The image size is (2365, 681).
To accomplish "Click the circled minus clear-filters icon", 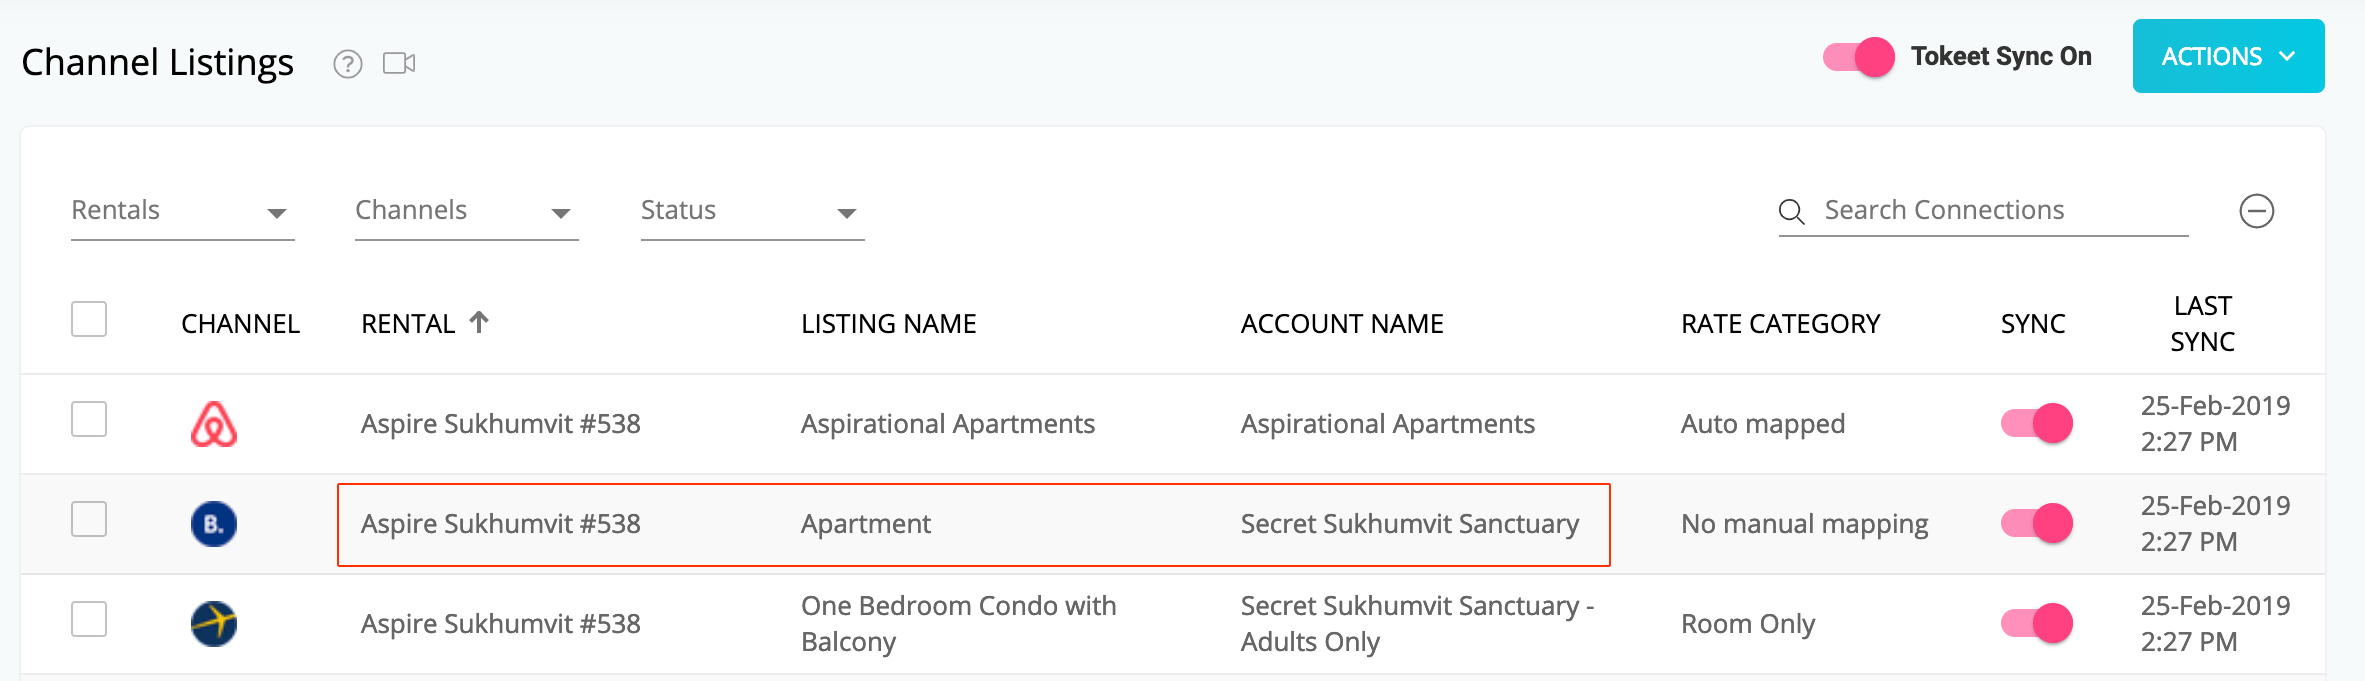I will point(2256,211).
